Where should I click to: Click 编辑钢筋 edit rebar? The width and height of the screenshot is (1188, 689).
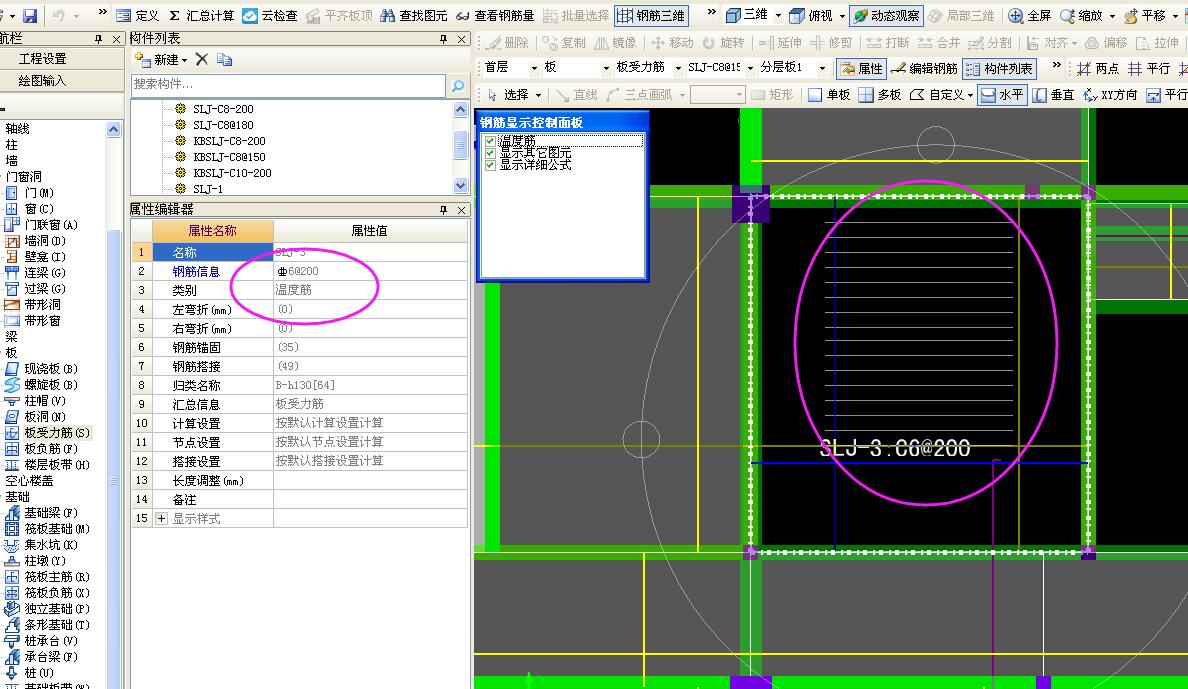click(x=924, y=68)
